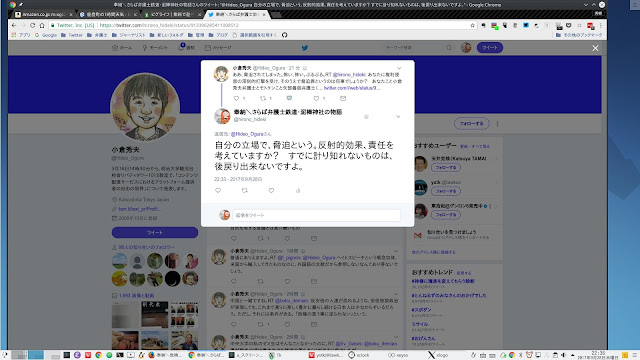Open xlogo item in taskbar
Viewport: 640px width, 360px height.
pos(438,355)
